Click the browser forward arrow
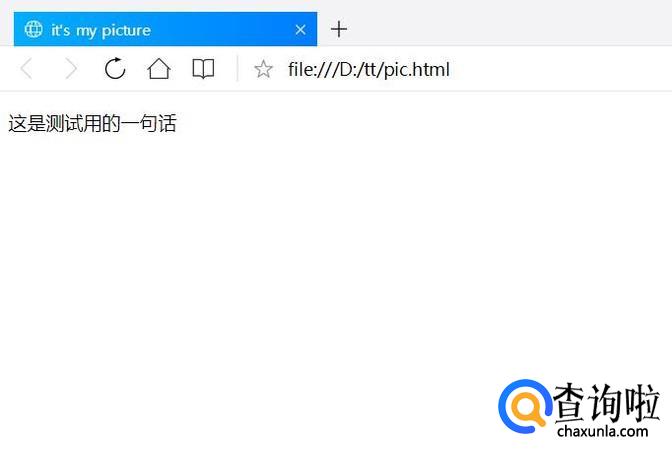The height and width of the screenshot is (462, 672). pos(71,69)
